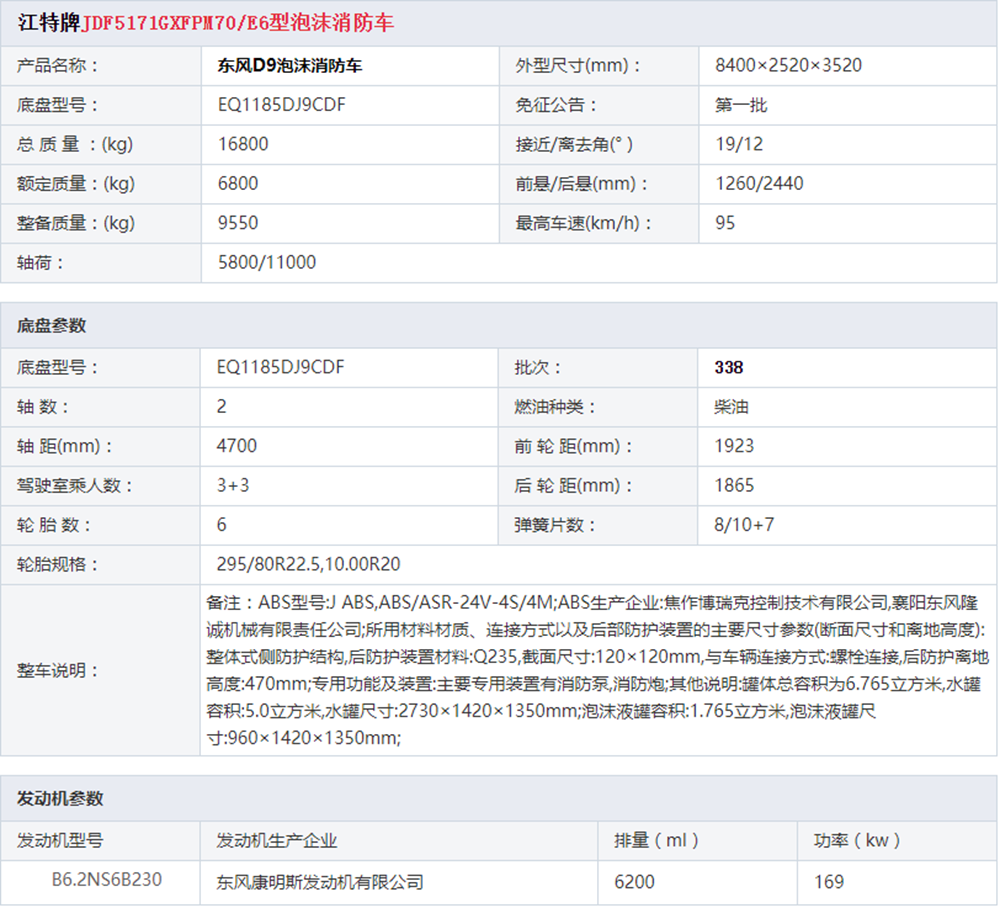Select the maximum speed value 95

tap(725, 223)
